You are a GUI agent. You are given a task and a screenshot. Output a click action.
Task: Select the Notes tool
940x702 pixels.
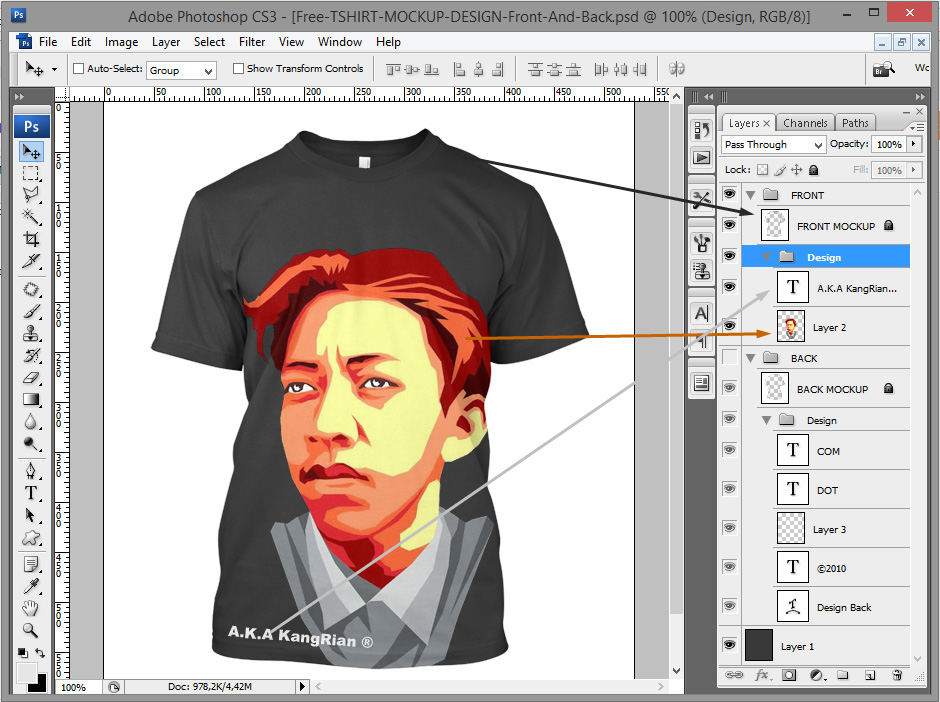coord(31,565)
